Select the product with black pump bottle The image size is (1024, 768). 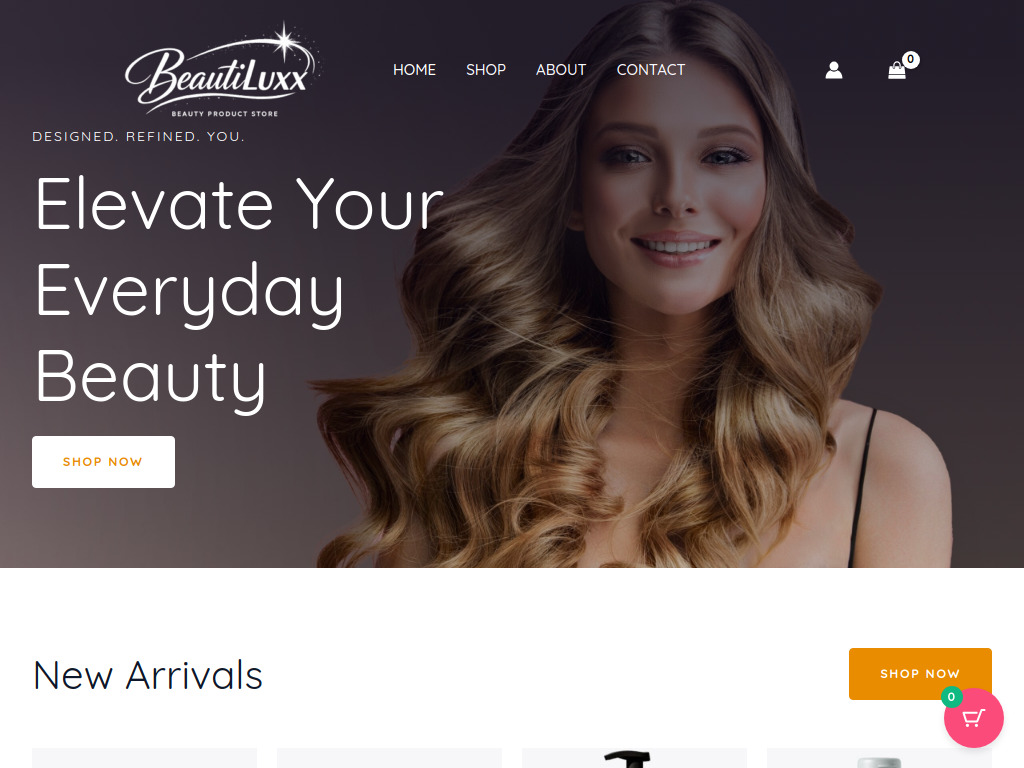[x=634, y=758]
